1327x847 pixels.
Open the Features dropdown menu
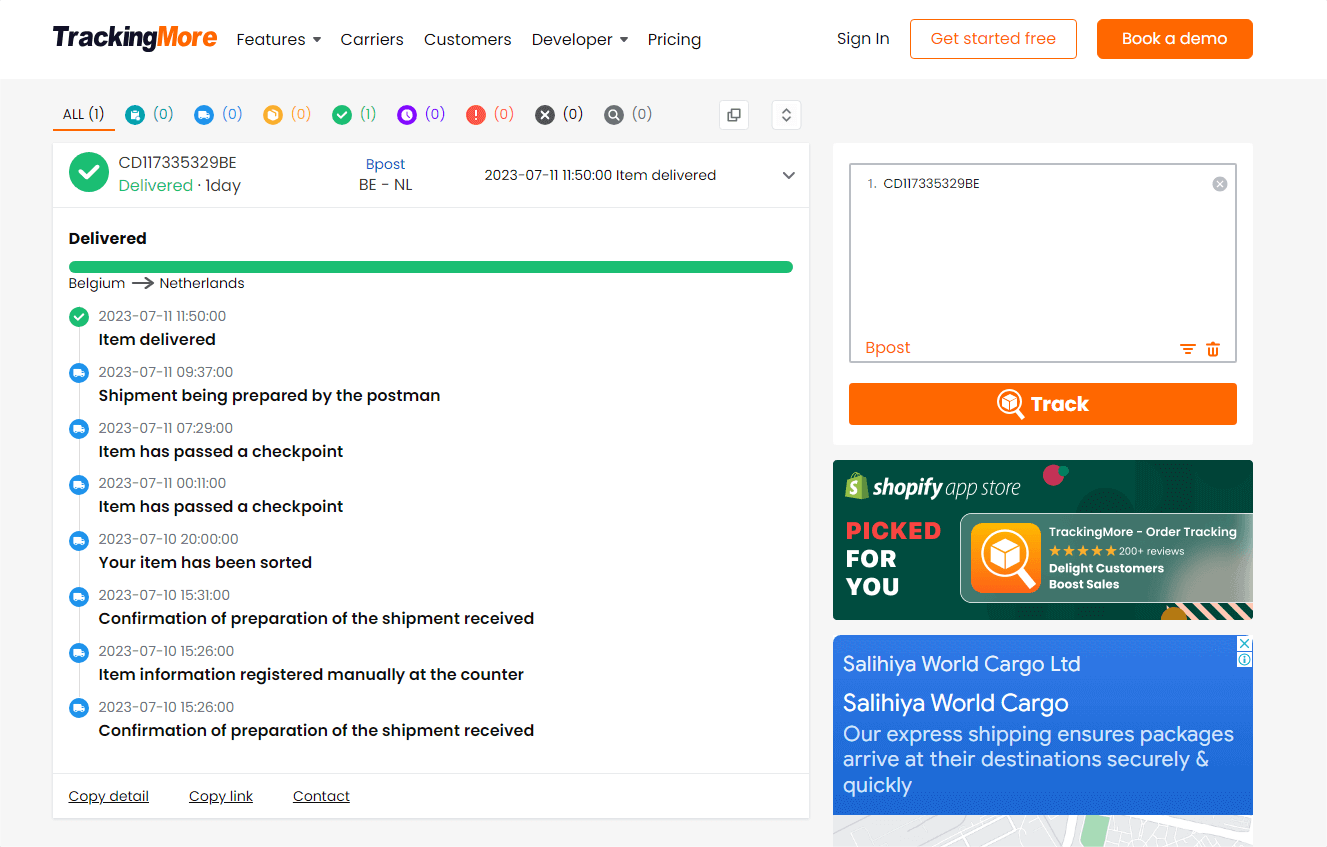[x=278, y=40]
